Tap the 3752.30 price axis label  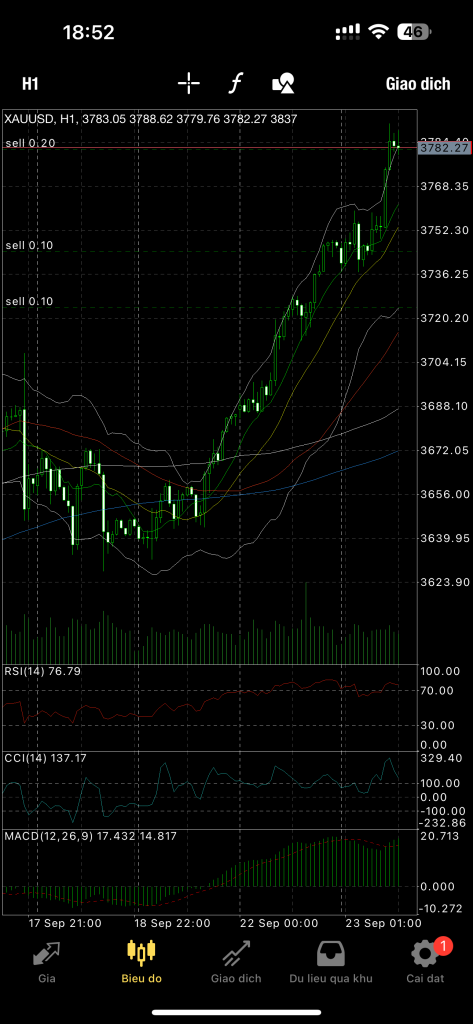click(444, 230)
